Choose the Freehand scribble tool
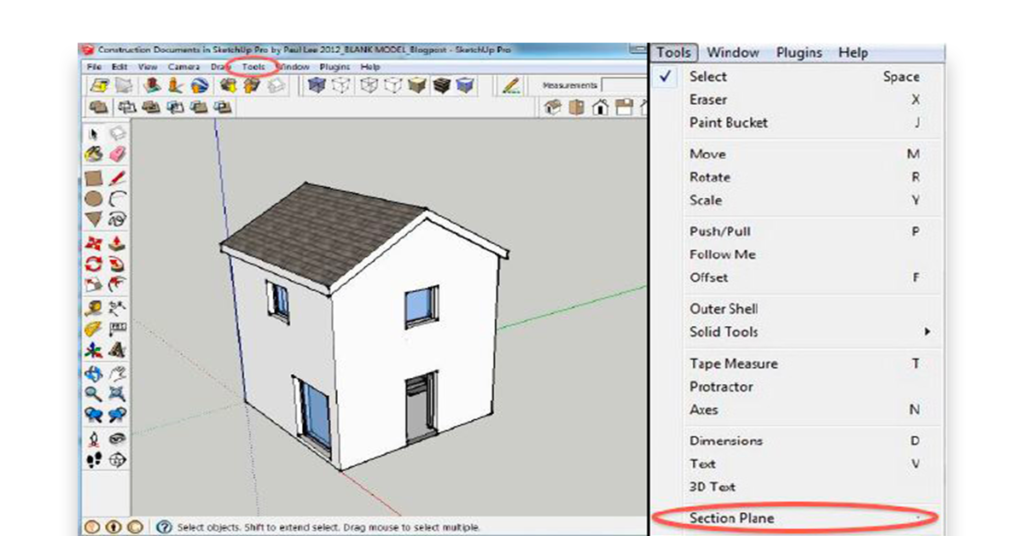Viewport: 1024px width, 536px height. tap(118, 219)
